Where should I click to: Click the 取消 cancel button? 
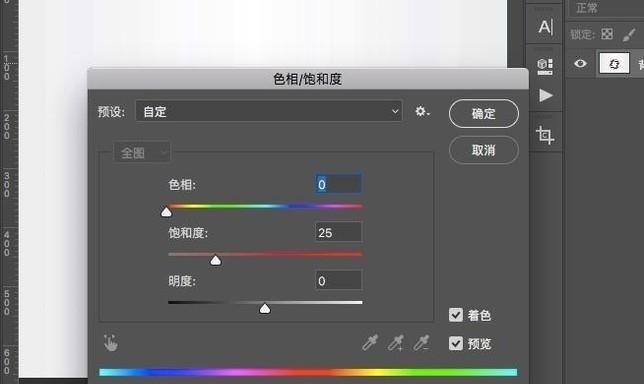pyautogui.click(x=484, y=150)
